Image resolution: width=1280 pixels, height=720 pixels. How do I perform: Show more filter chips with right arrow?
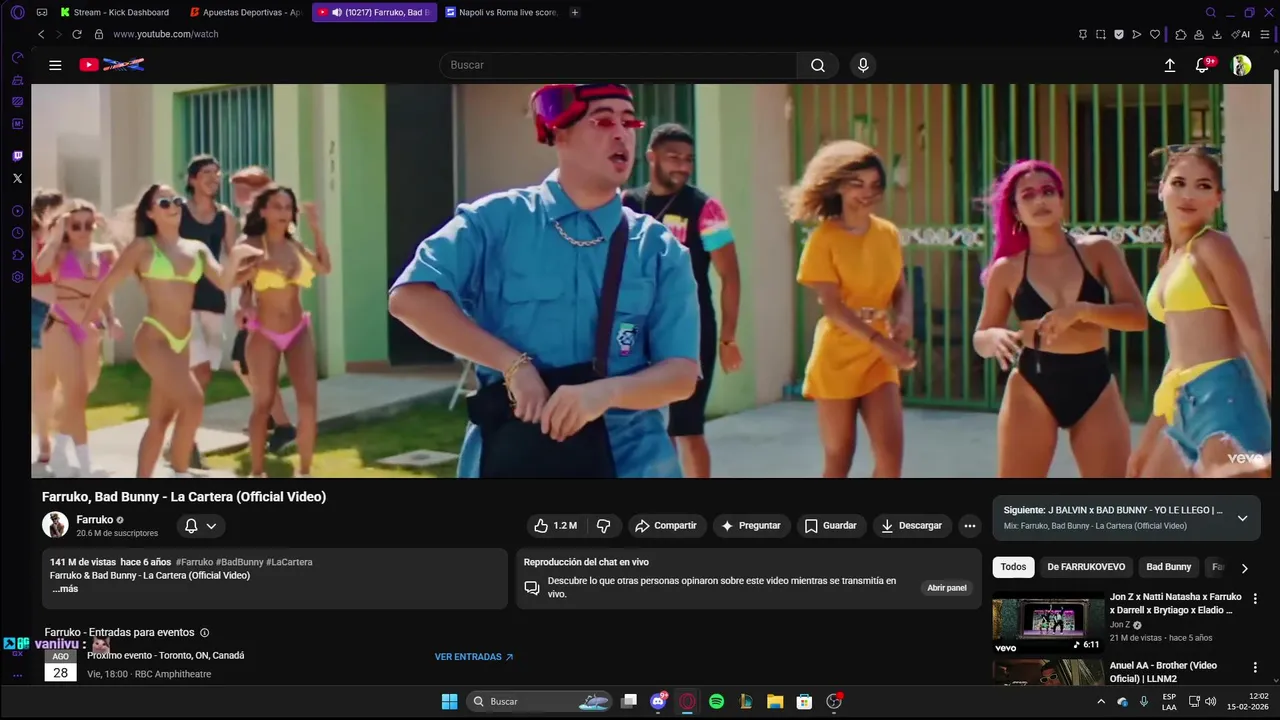(x=1244, y=568)
